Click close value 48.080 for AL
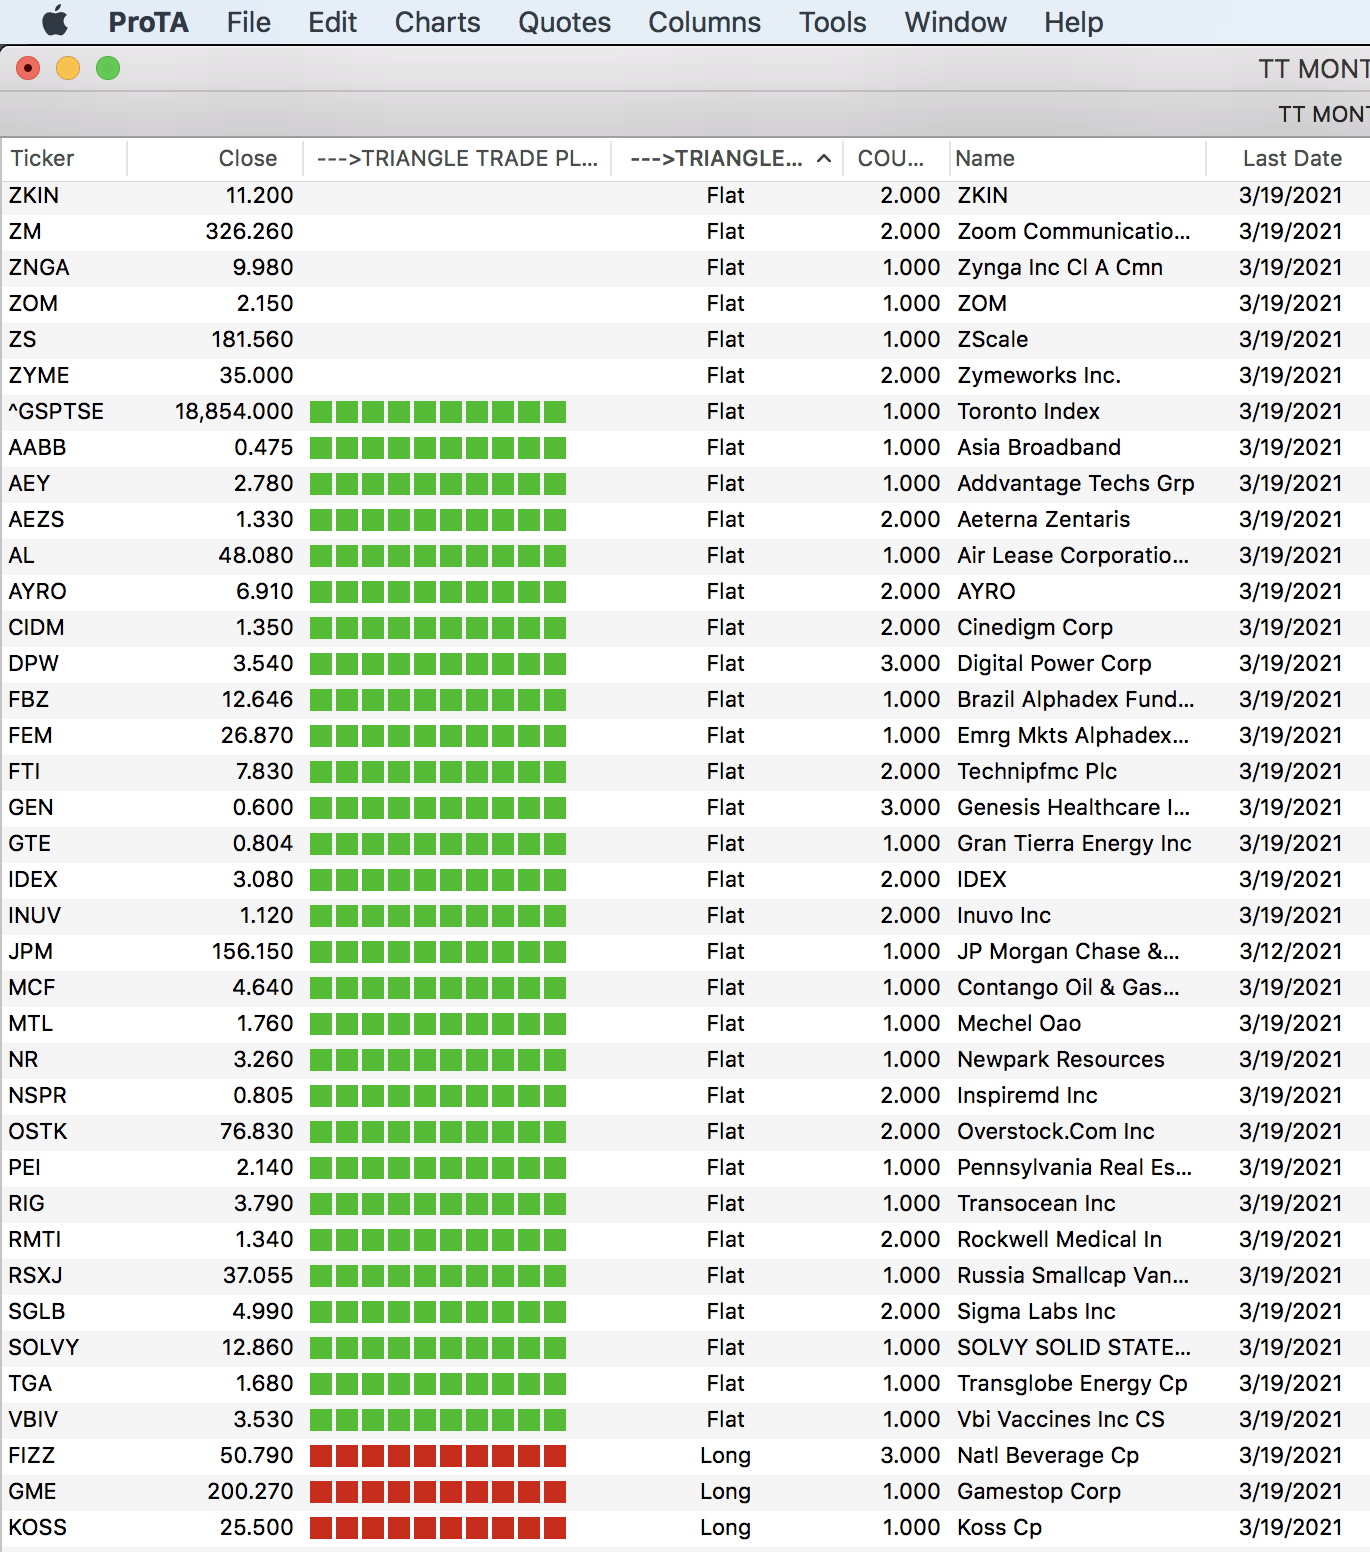Screen dimensions: 1370x1552 [x=256, y=556]
